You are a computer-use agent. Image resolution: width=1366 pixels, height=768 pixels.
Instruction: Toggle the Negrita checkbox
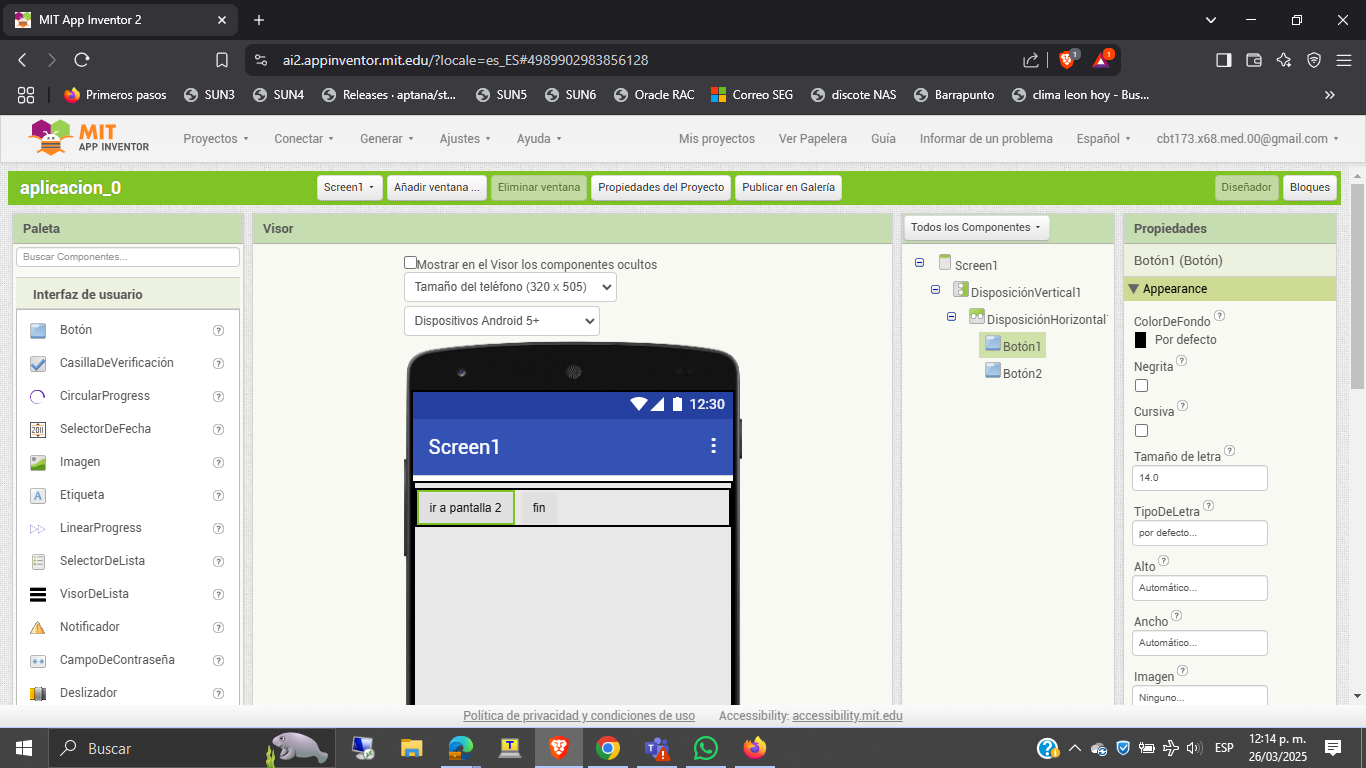pyautogui.click(x=1141, y=385)
